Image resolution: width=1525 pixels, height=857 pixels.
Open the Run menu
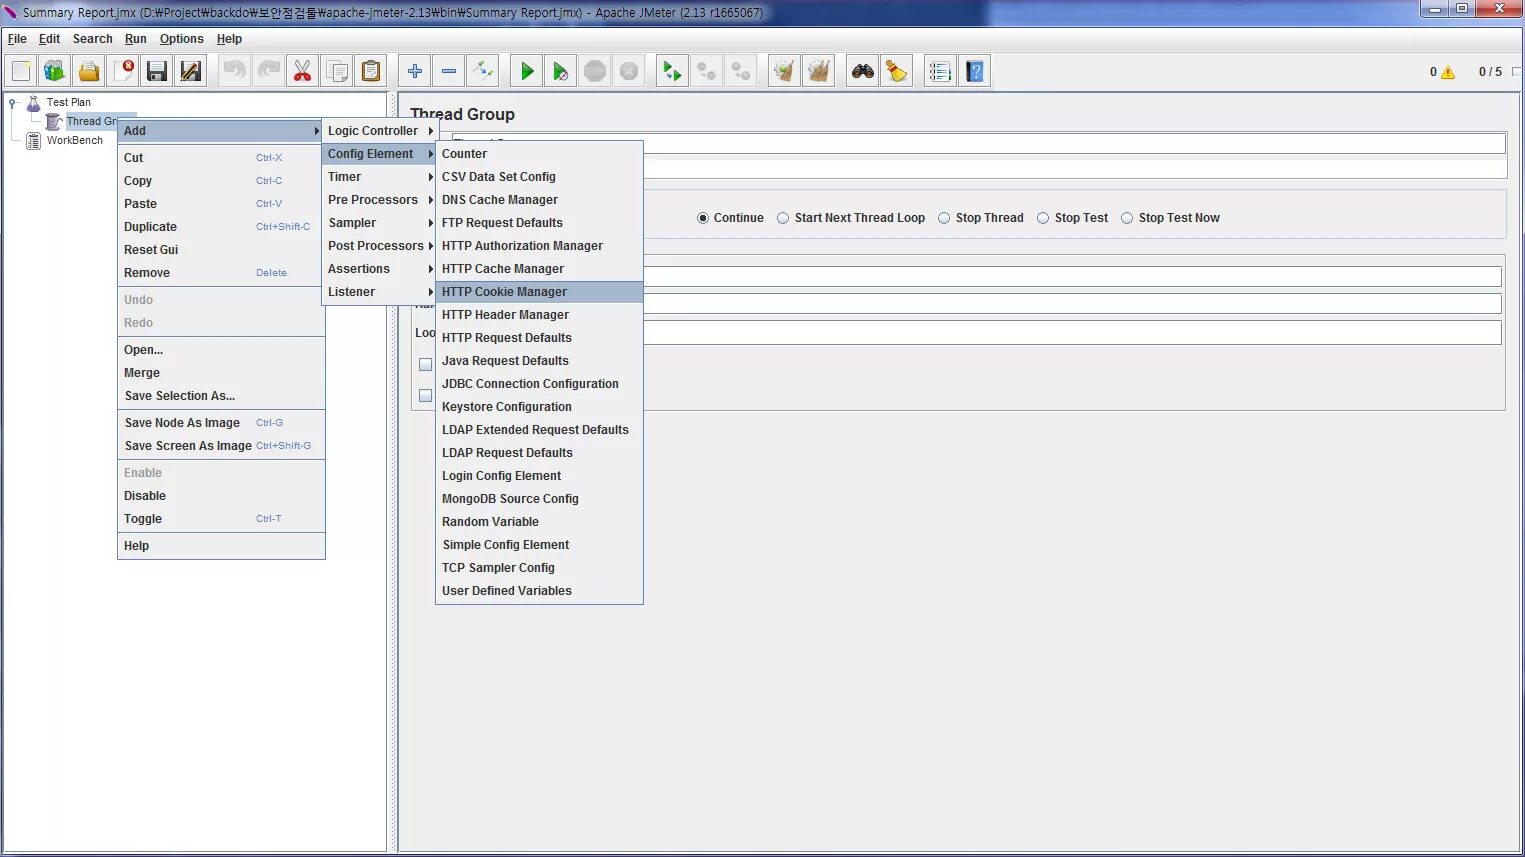tap(136, 39)
